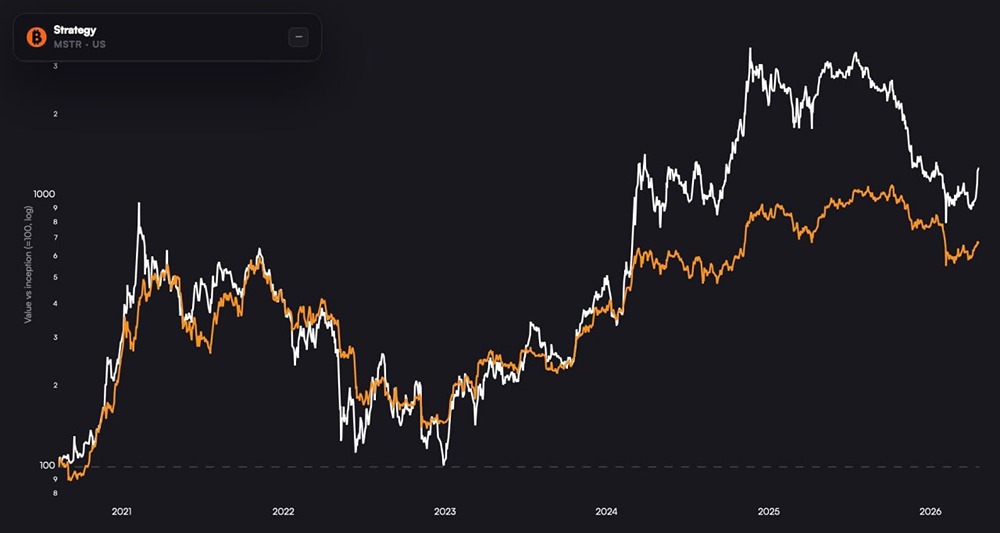Select the 2021 label on time axis
Screen dimensions: 1000x533
coord(122,511)
